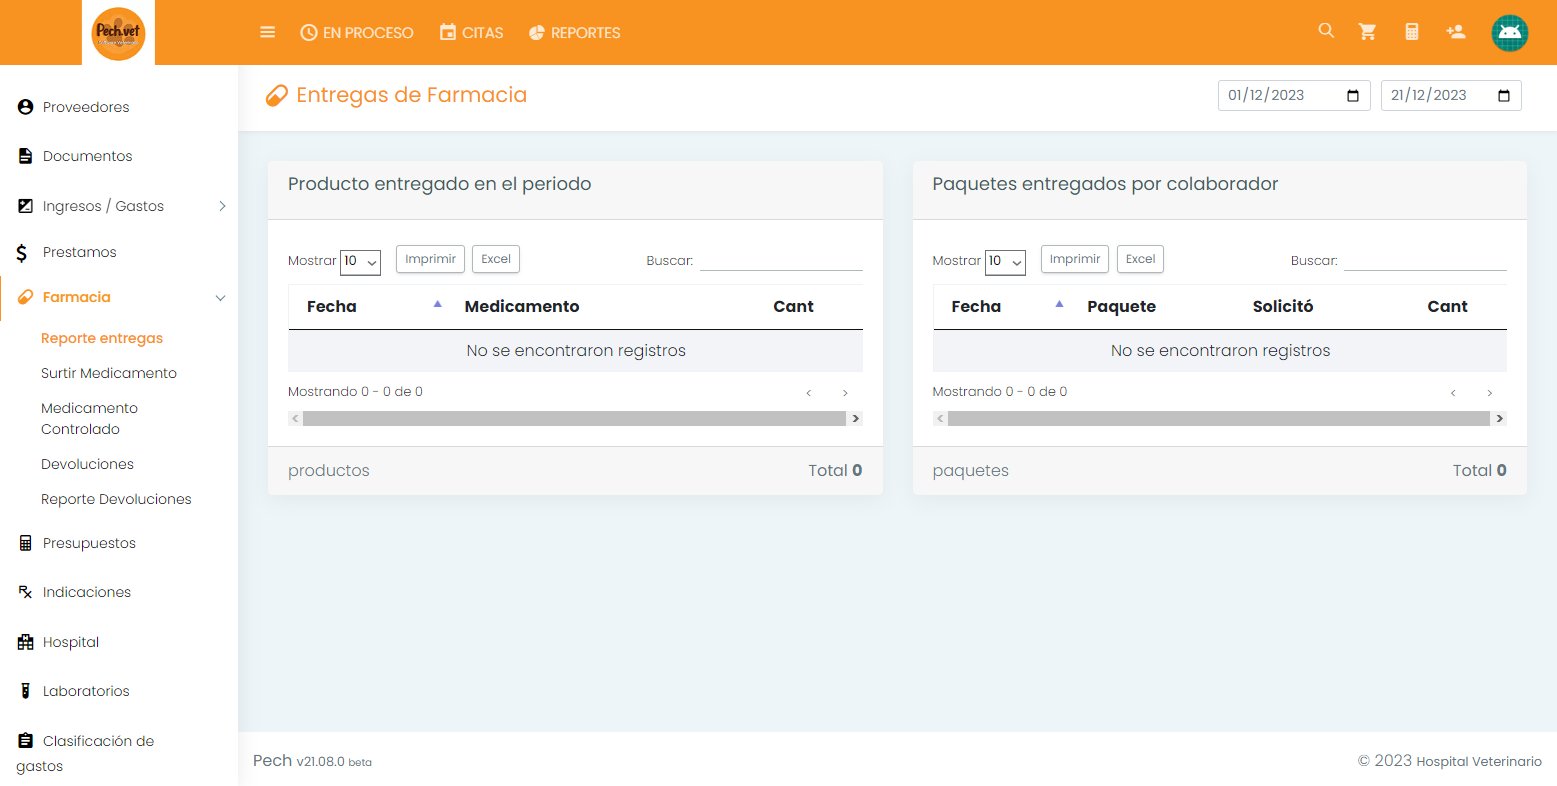Click the hamburger menu icon
Viewport: 1557px width, 786px height.
267,32
